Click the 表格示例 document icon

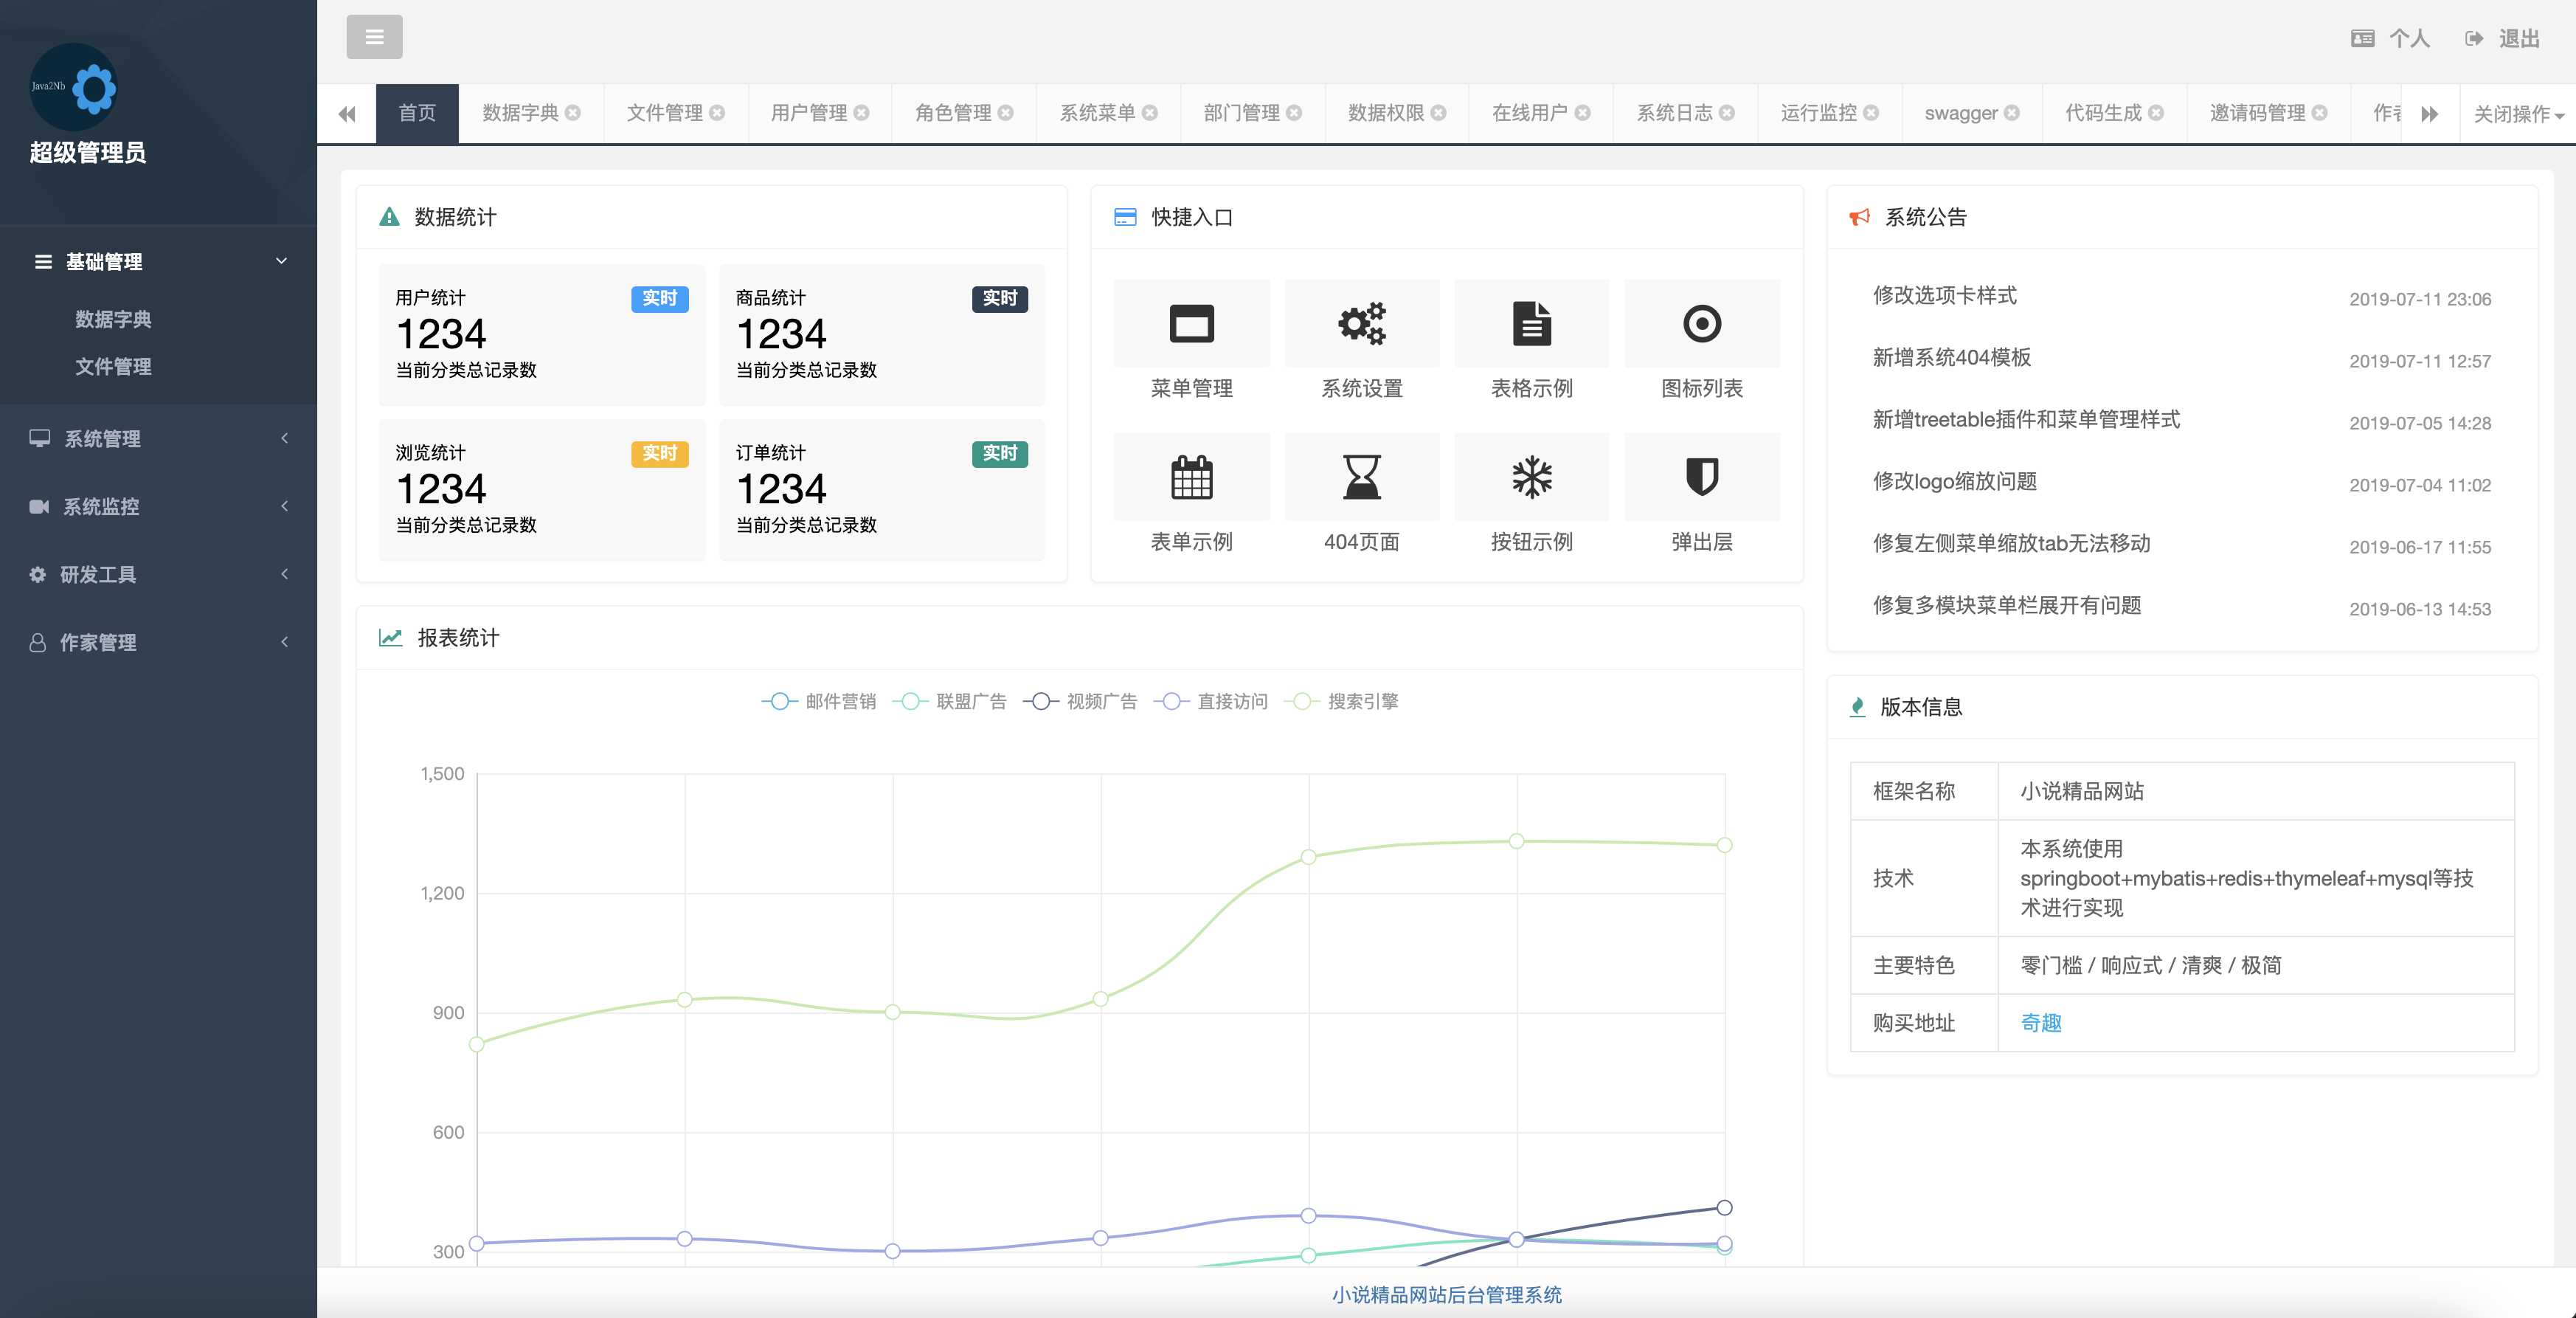pos(1531,324)
